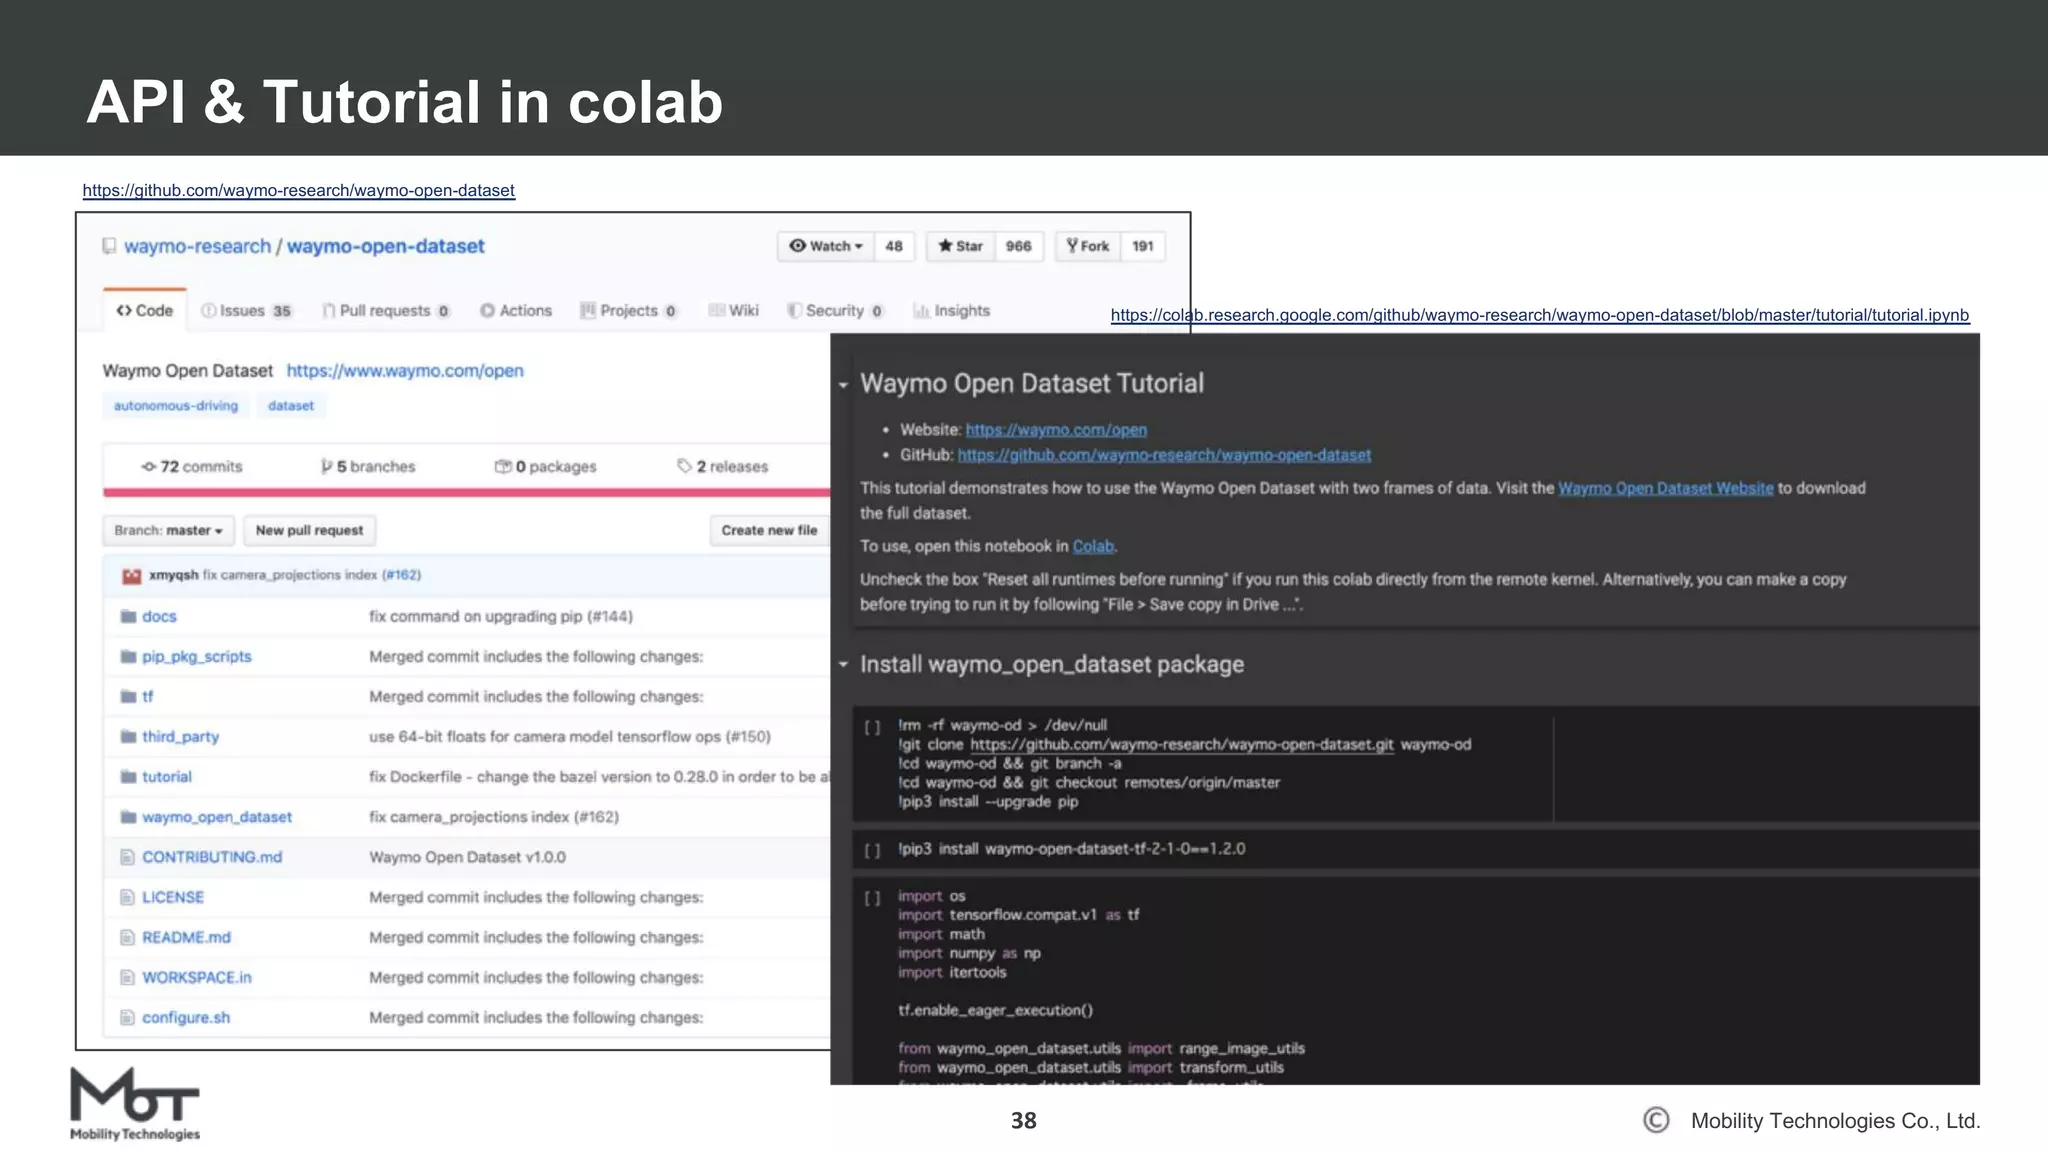Collapse the Install waymo_open_dataset package section
Image resolution: width=2048 pixels, height=1152 pixels.
[x=843, y=665]
